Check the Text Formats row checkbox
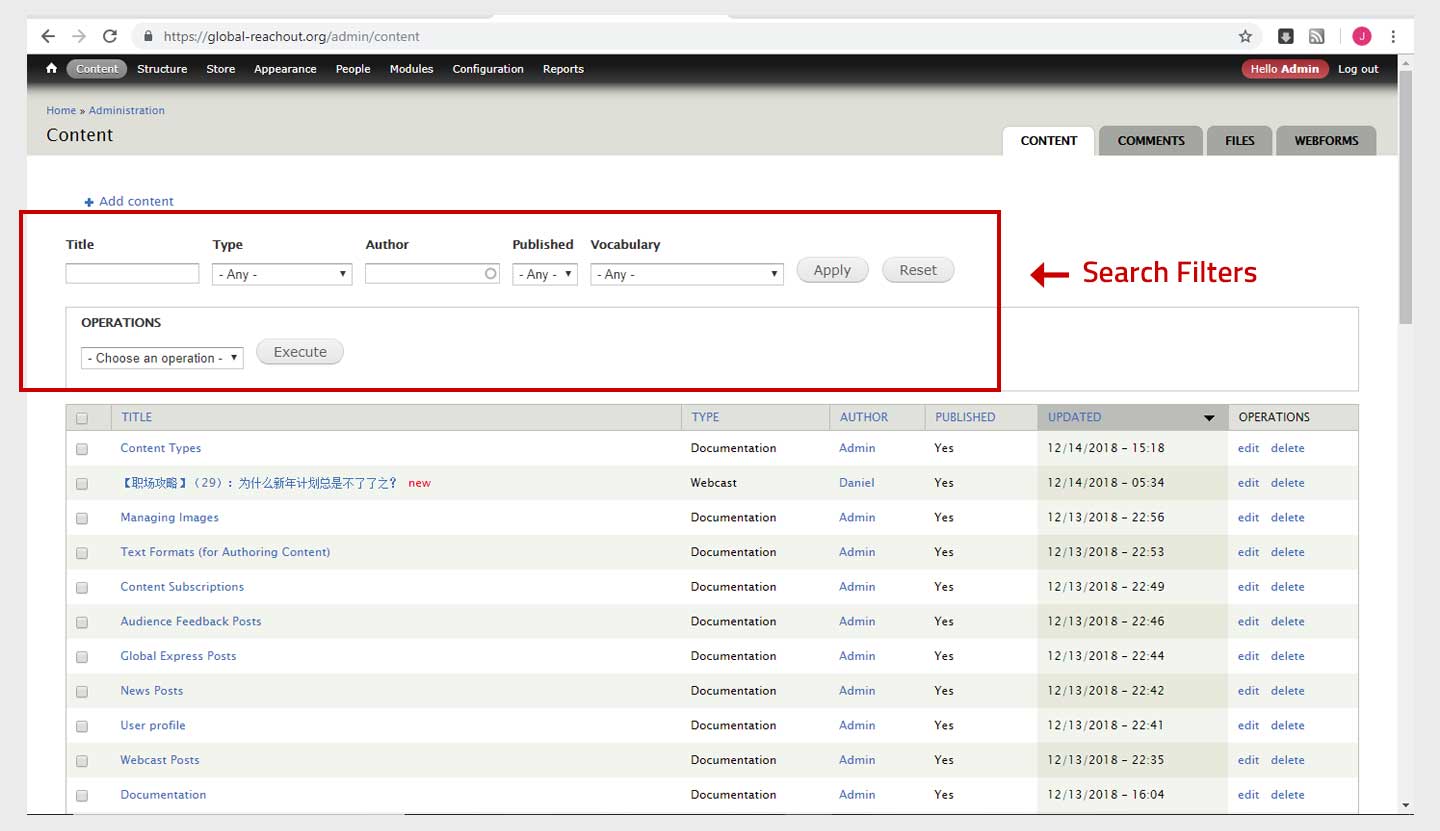This screenshot has height=831, width=1440. click(x=82, y=553)
